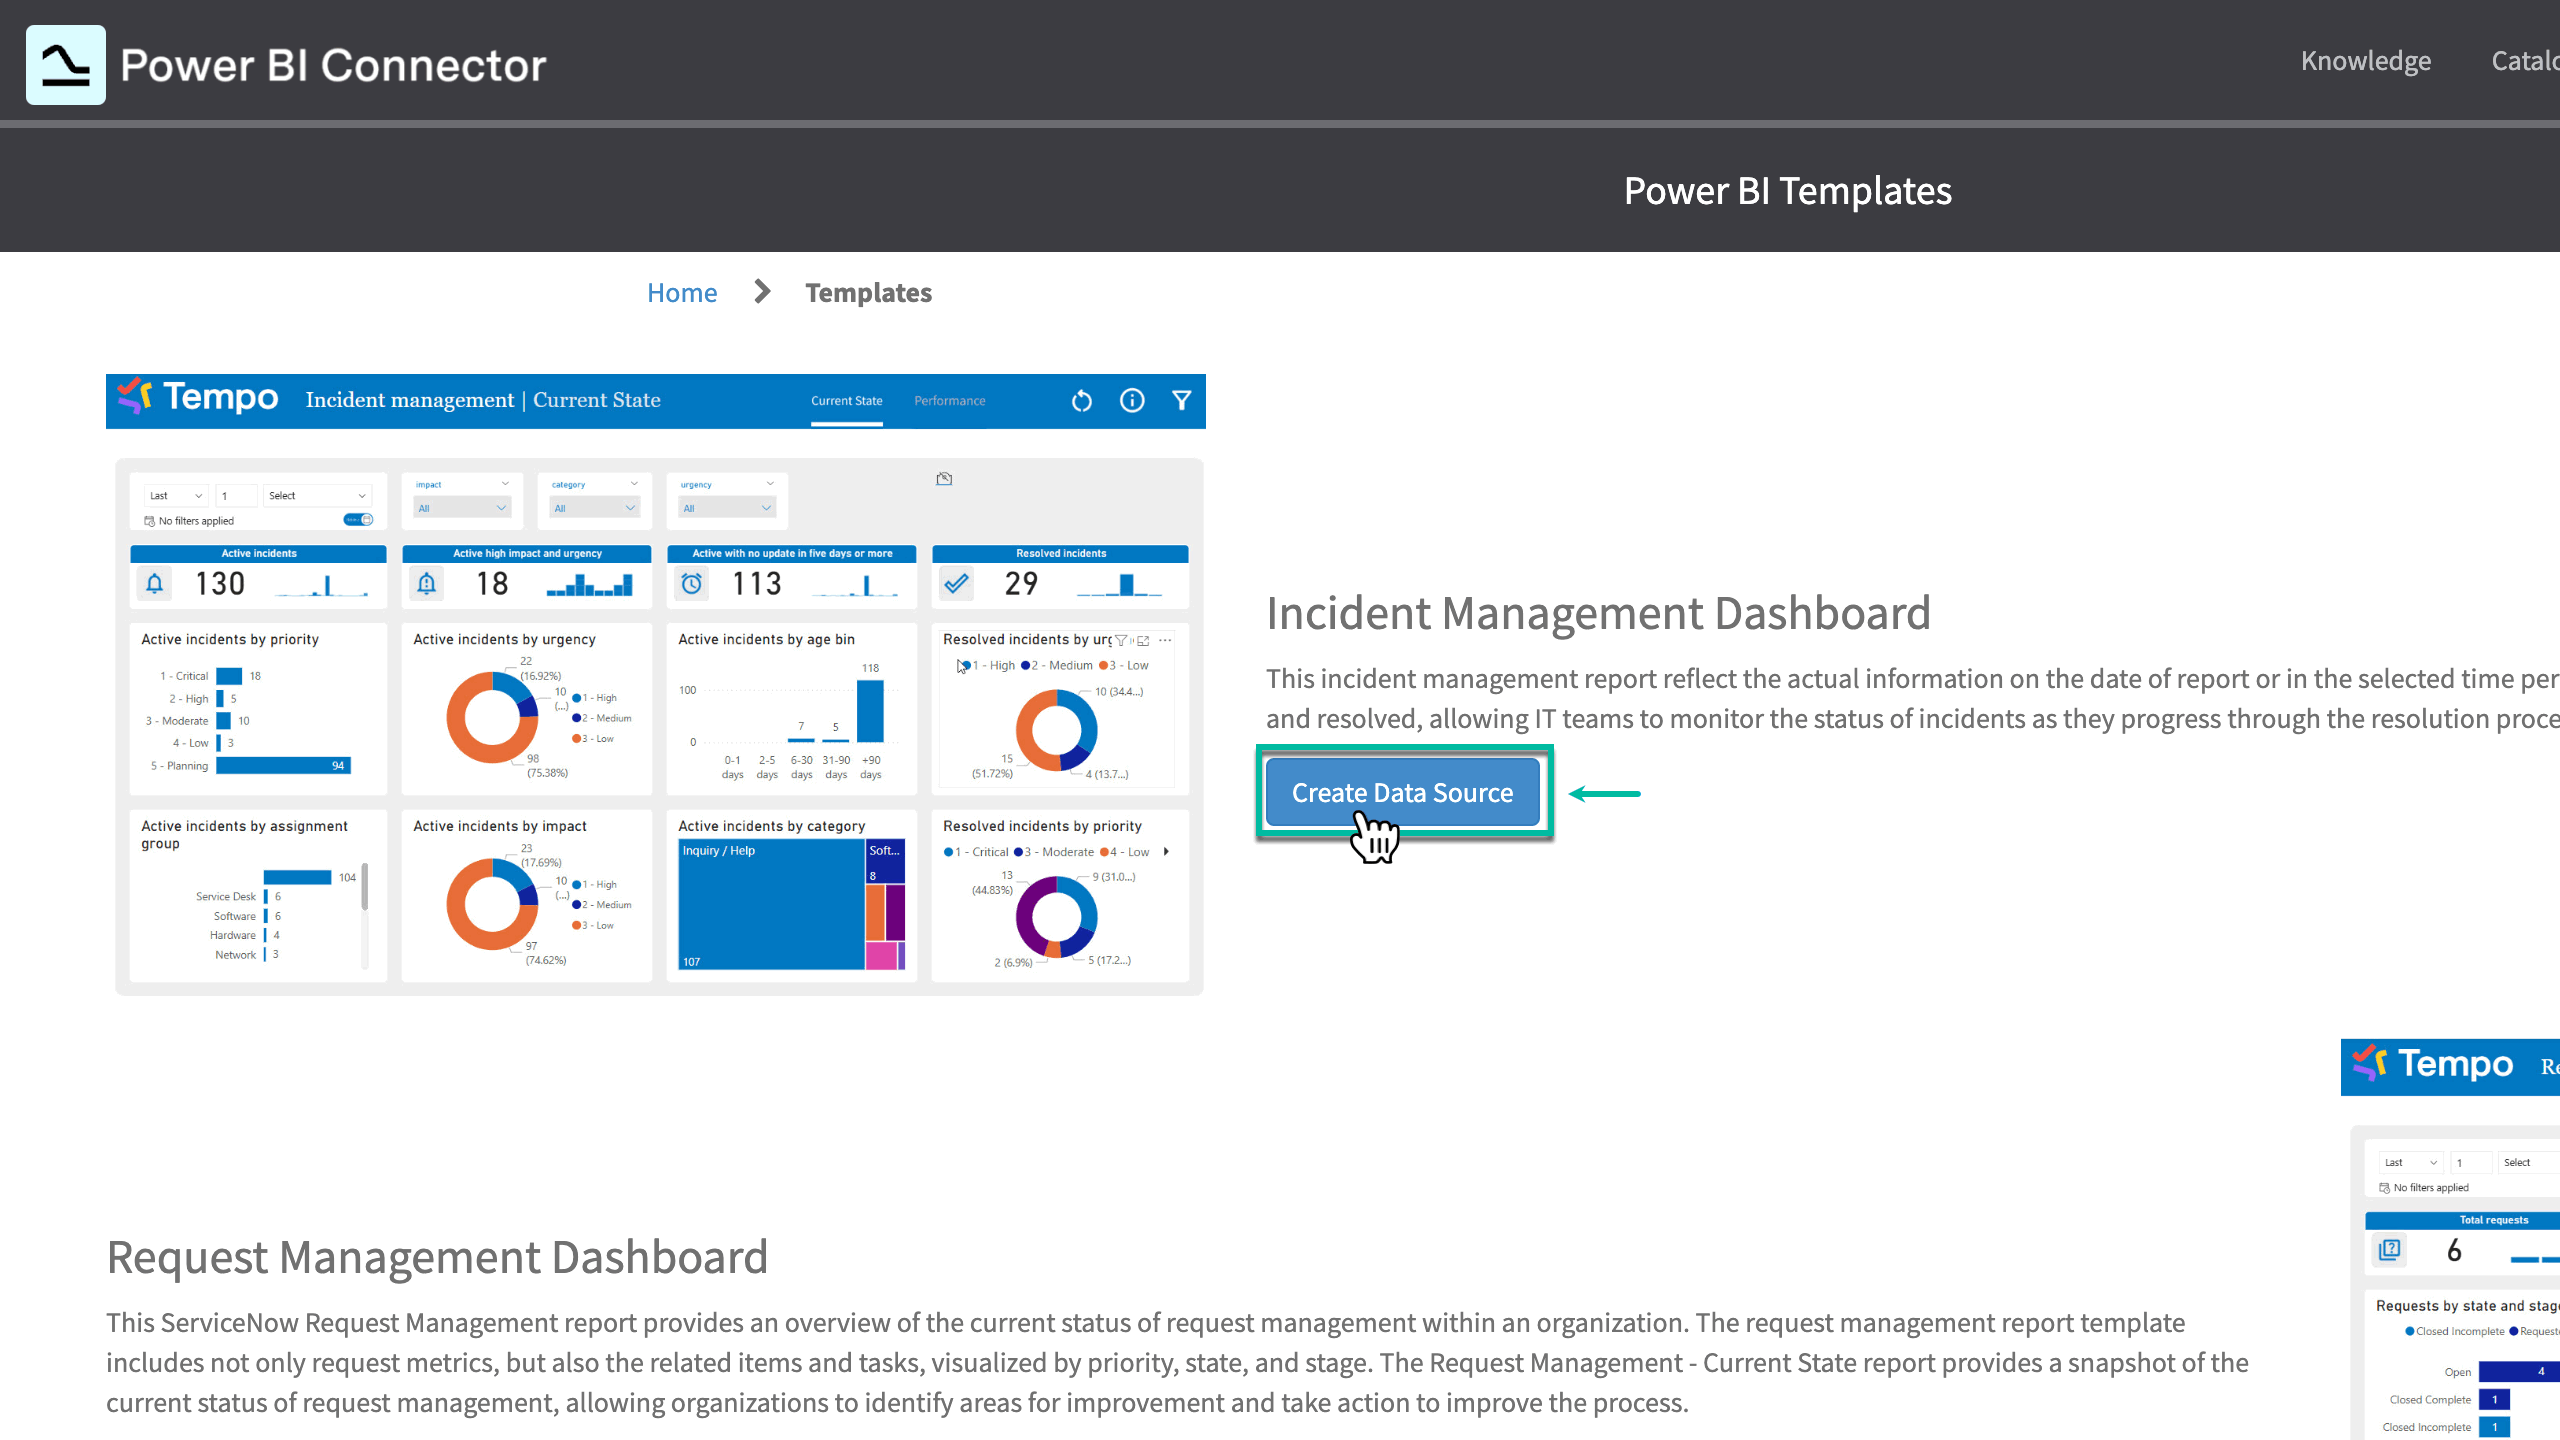Click the clear-filters eraser icon above Resolved incidents

pyautogui.click(x=944, y=479)
